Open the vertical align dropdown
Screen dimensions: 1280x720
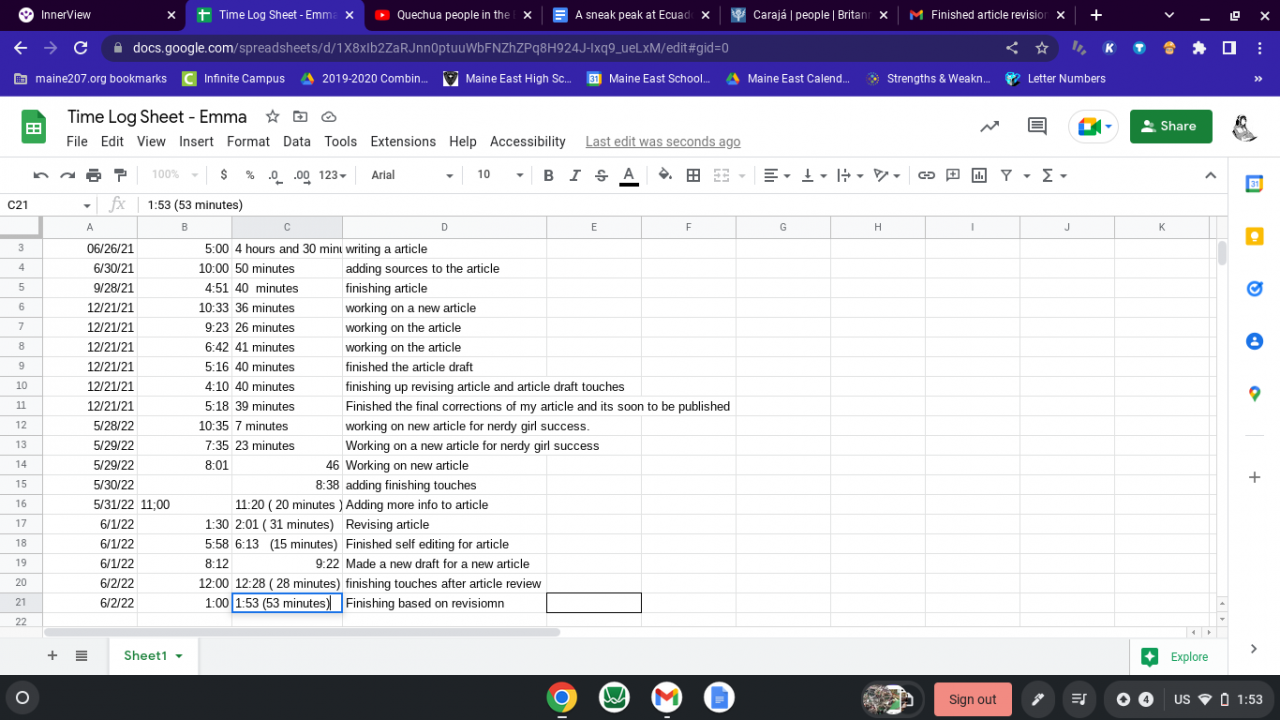tap(813, 175)
